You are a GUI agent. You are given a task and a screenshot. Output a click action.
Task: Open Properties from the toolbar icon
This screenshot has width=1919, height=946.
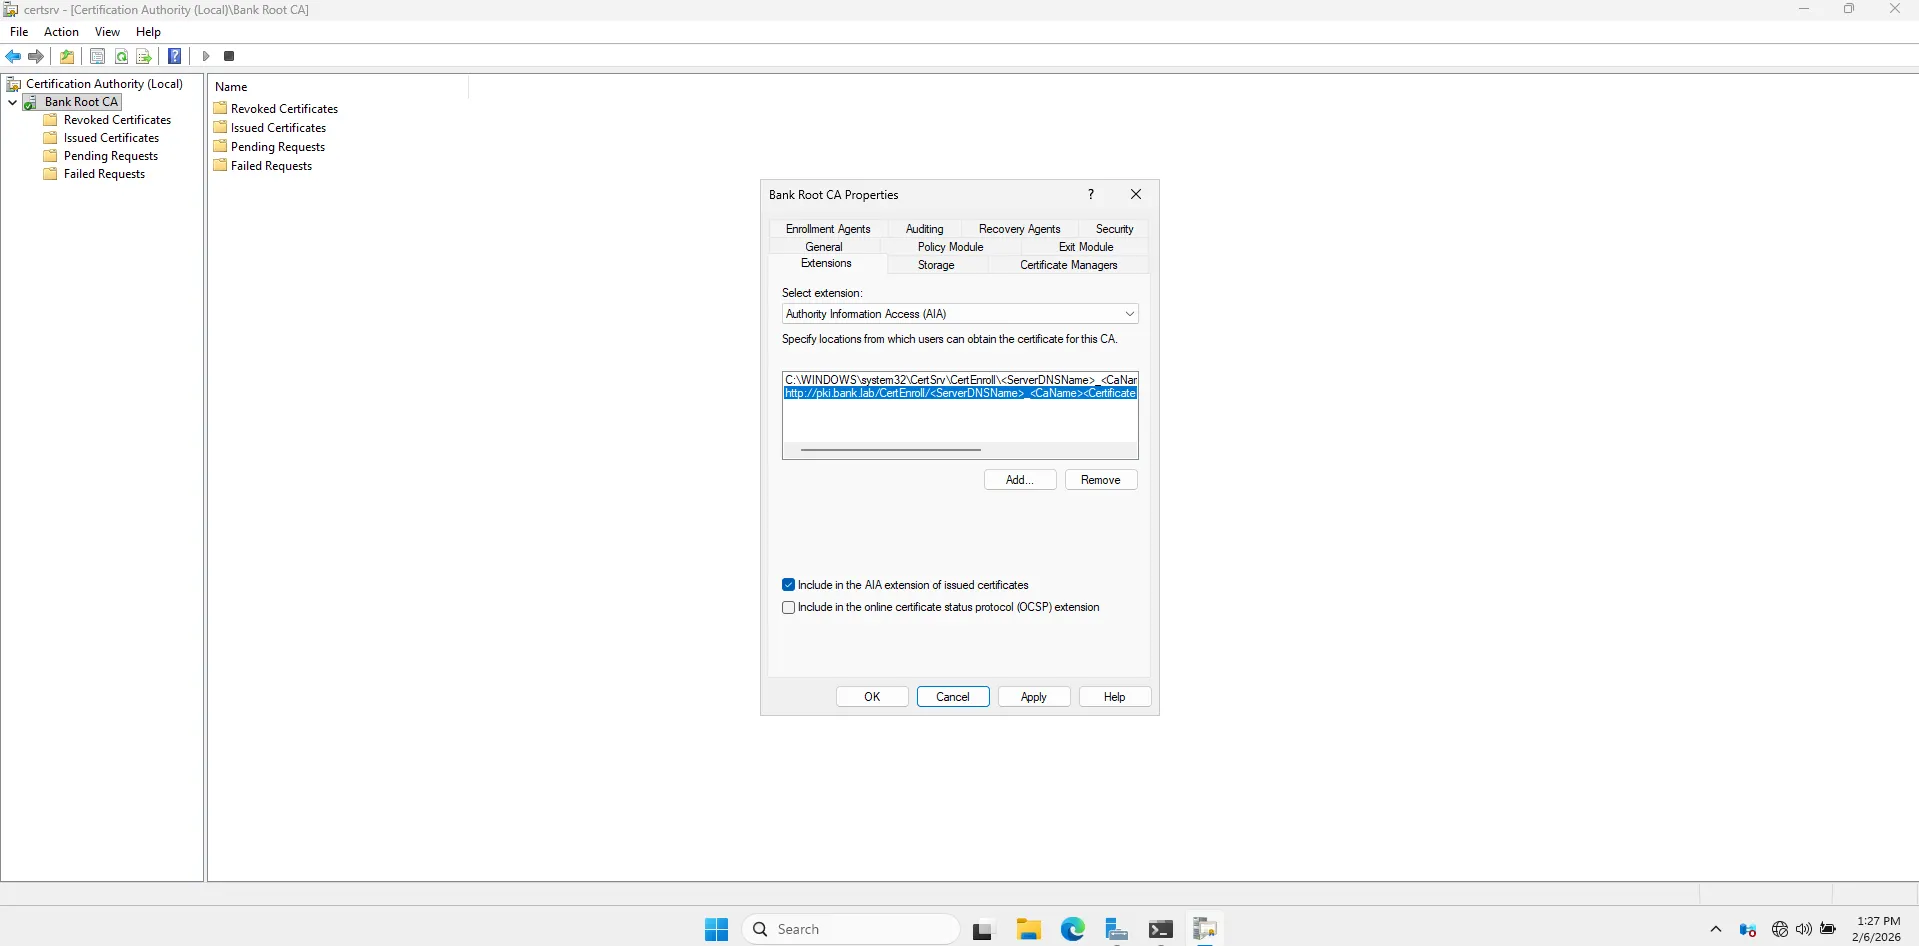pyautogui.click(x=97, y=56)
